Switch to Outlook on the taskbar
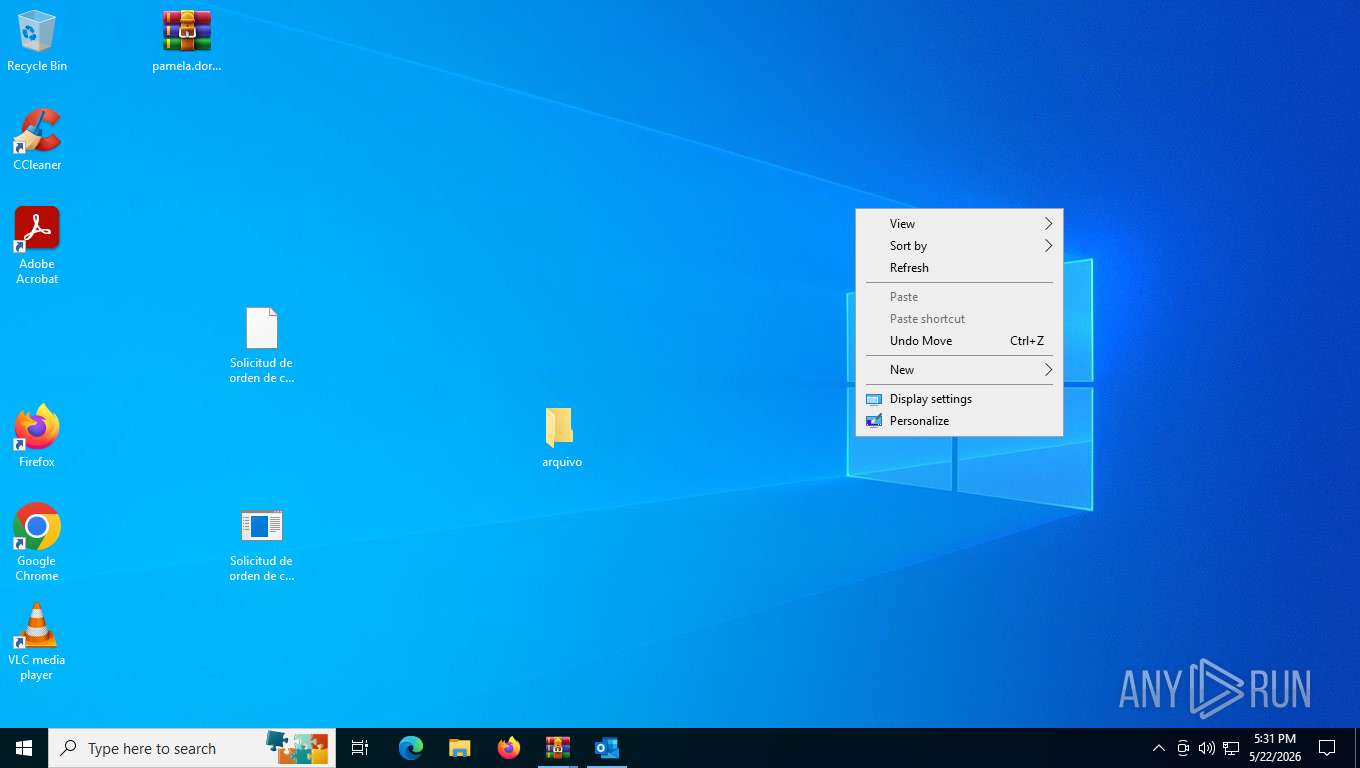This screenshot has width=1360, height=768. (607, 748)
